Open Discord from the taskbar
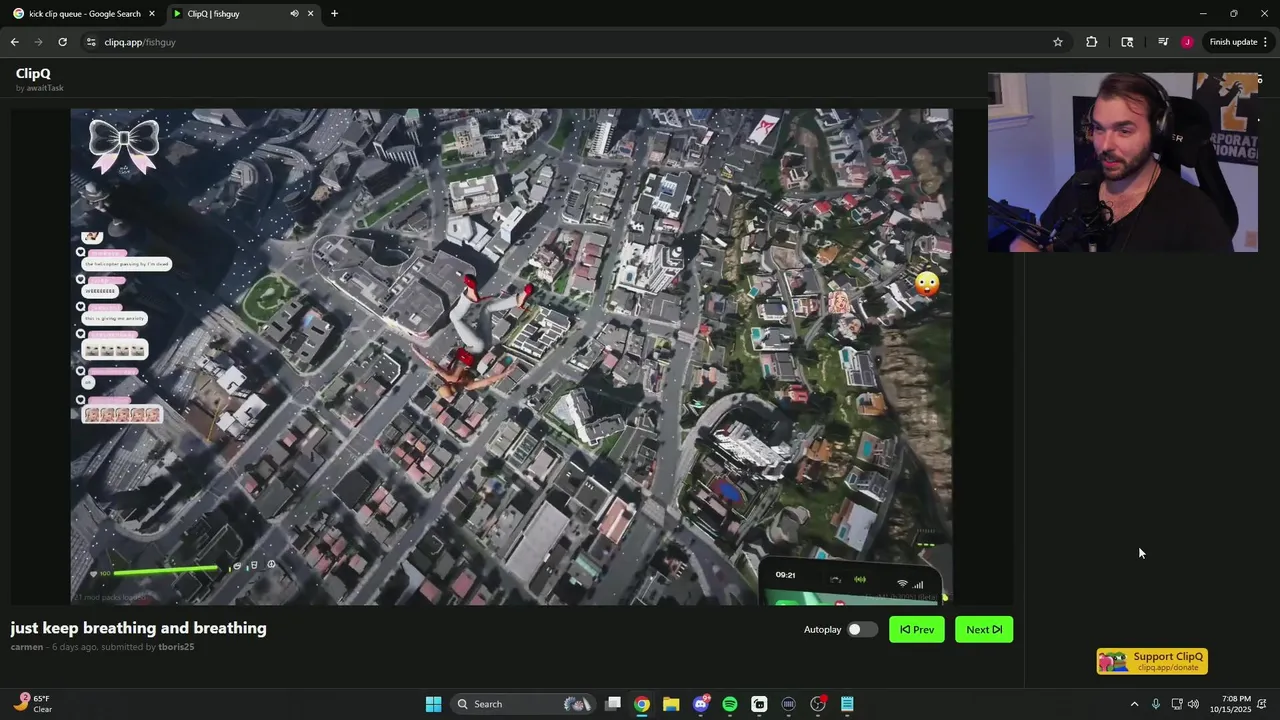1280x720 pixels. (701, 704)
